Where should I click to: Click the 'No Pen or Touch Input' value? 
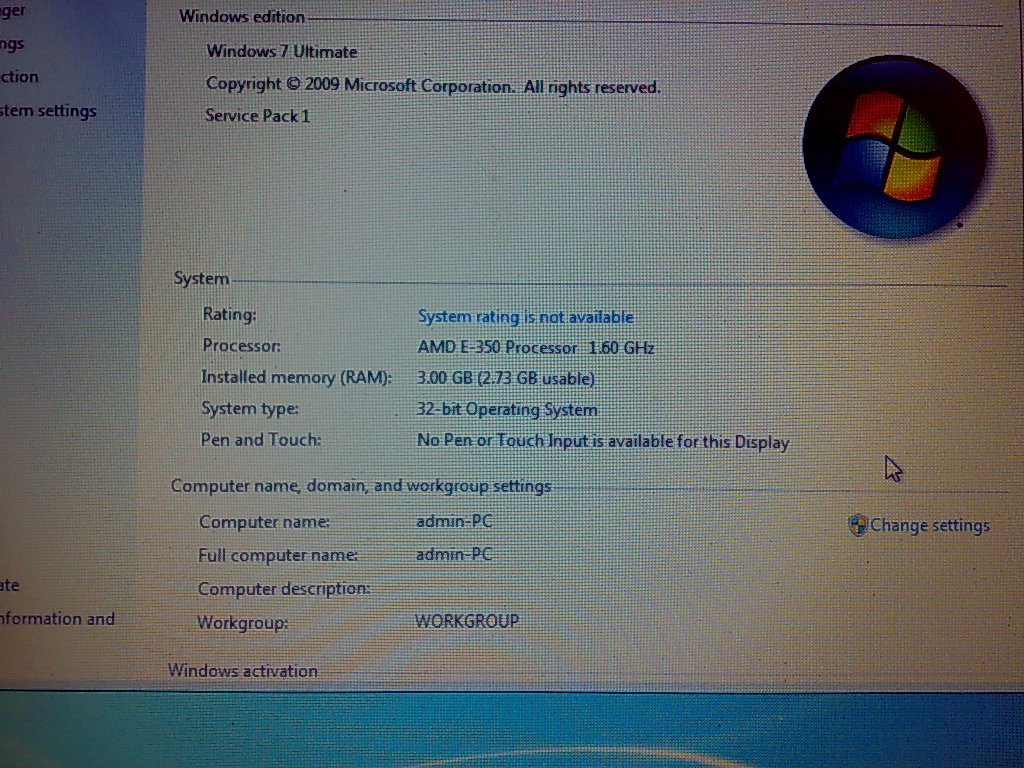tap(603, 441)
